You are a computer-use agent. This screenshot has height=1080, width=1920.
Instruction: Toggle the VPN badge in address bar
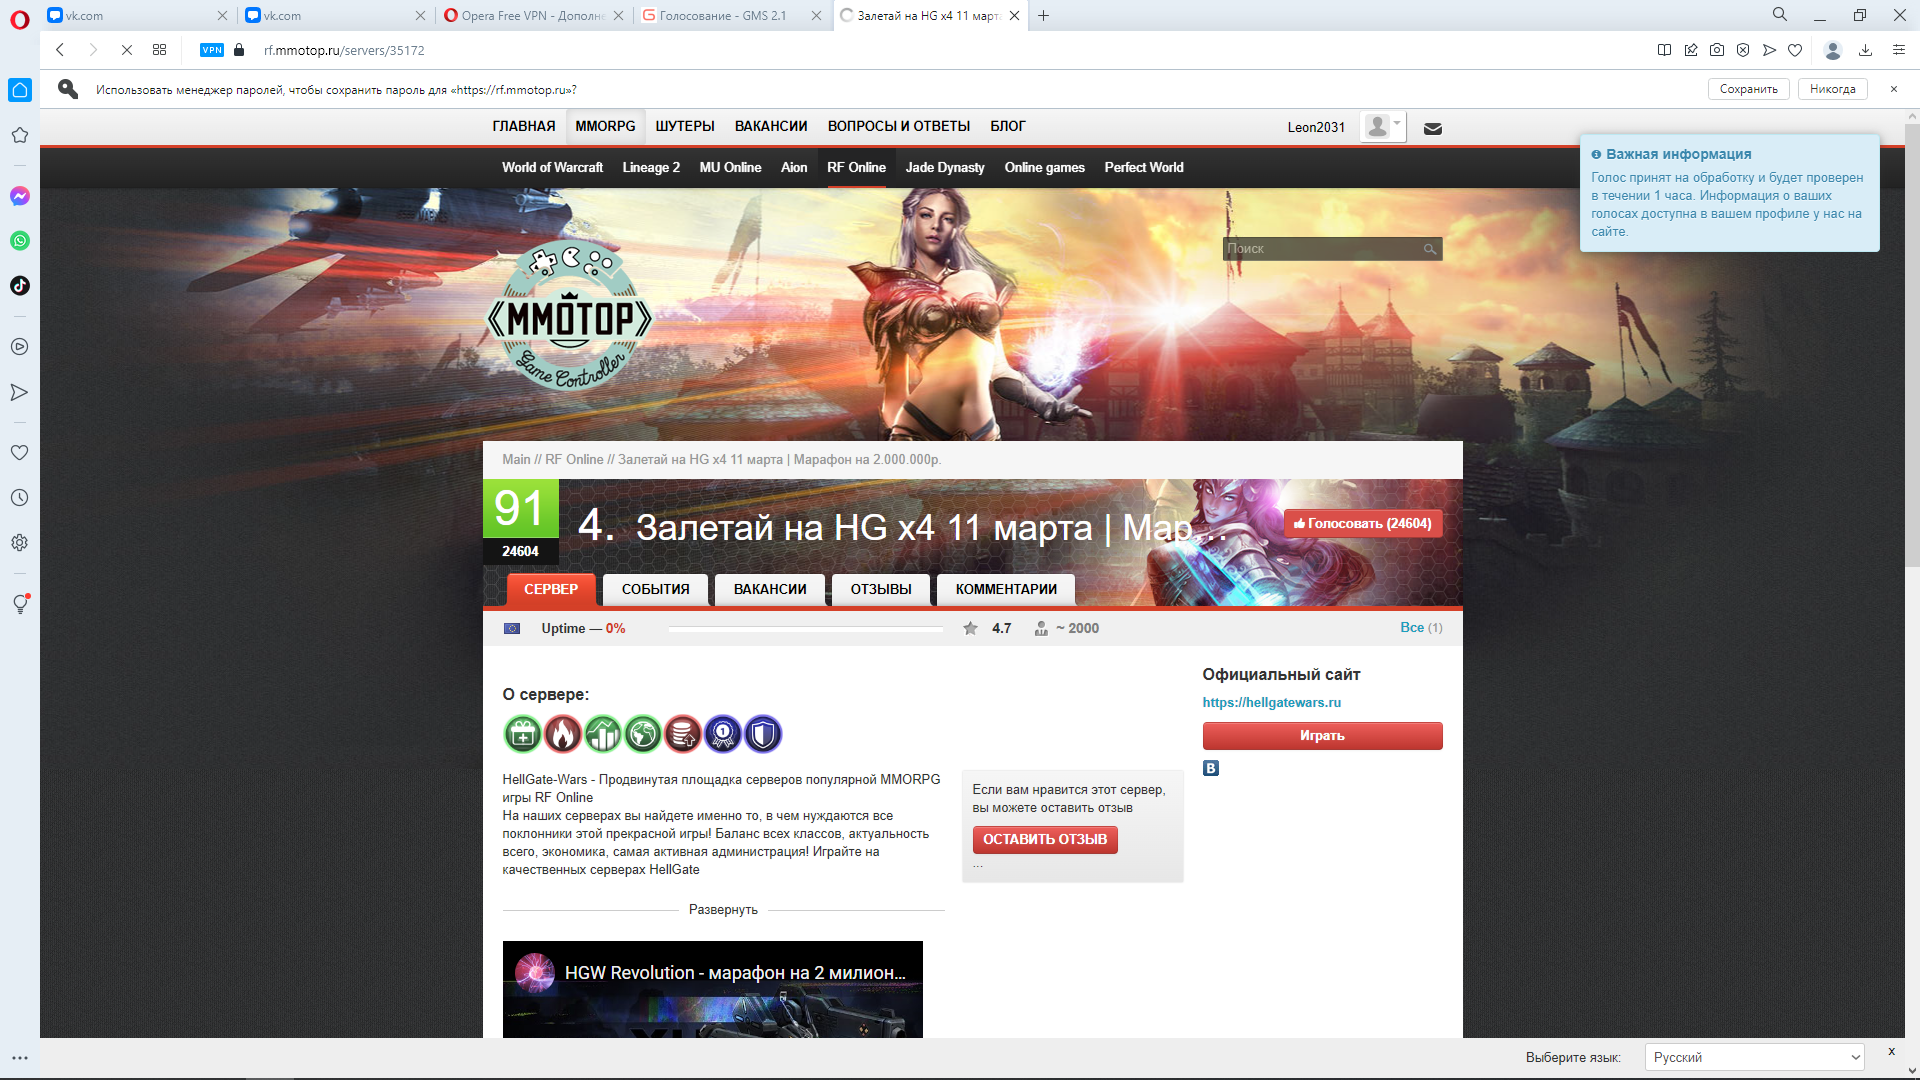212,50
